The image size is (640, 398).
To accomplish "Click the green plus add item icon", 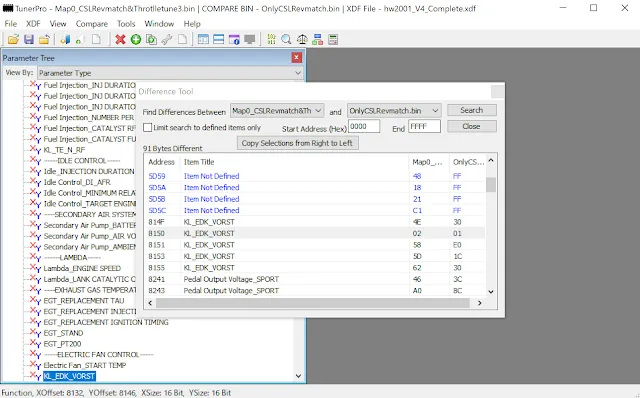I will click(x=136, y=39).
